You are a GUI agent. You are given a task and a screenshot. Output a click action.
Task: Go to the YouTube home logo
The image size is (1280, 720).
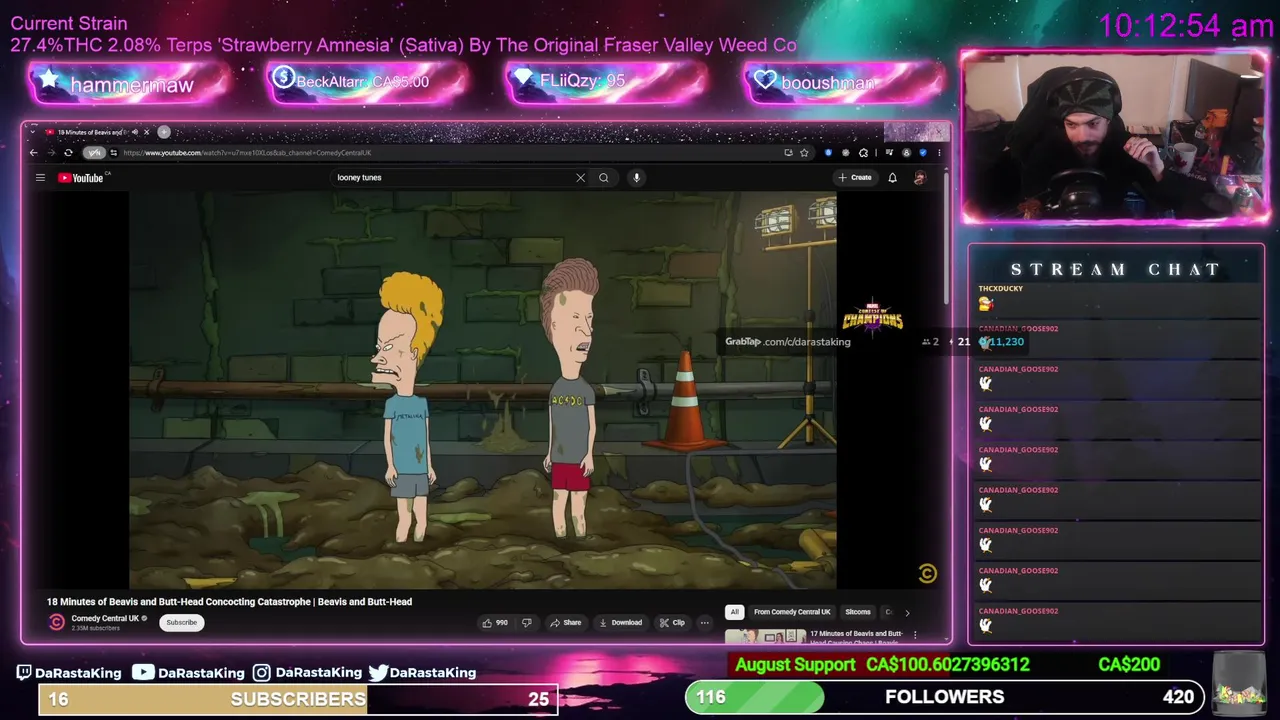click(81, 178)
